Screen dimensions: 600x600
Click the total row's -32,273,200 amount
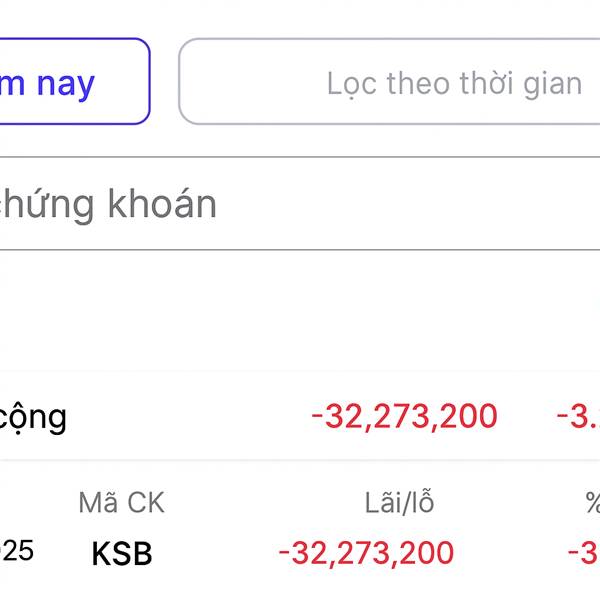tap(404, 416)
